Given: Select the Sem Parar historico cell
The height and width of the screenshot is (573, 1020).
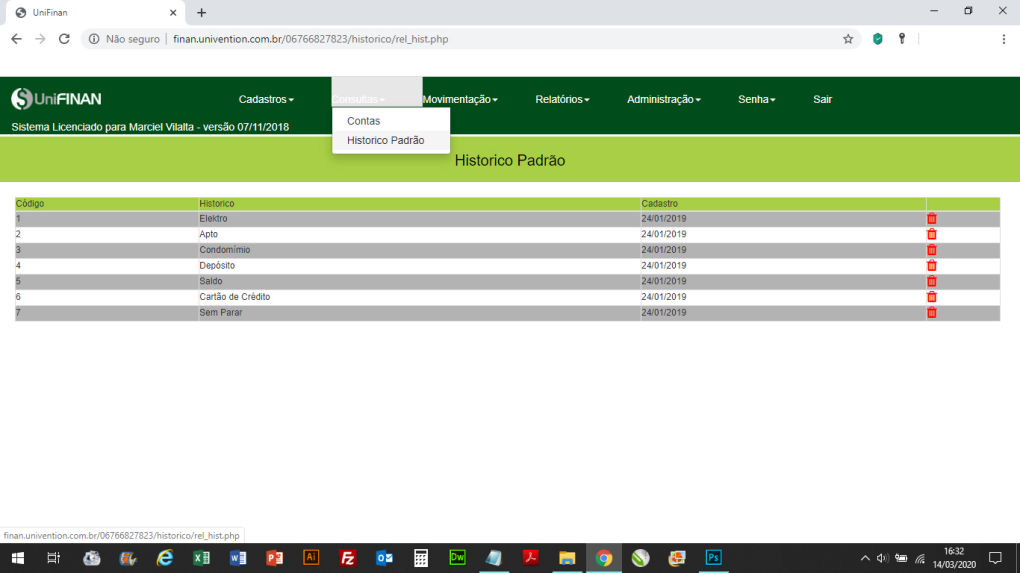Looking at the screenshot, I should point(419,312).
